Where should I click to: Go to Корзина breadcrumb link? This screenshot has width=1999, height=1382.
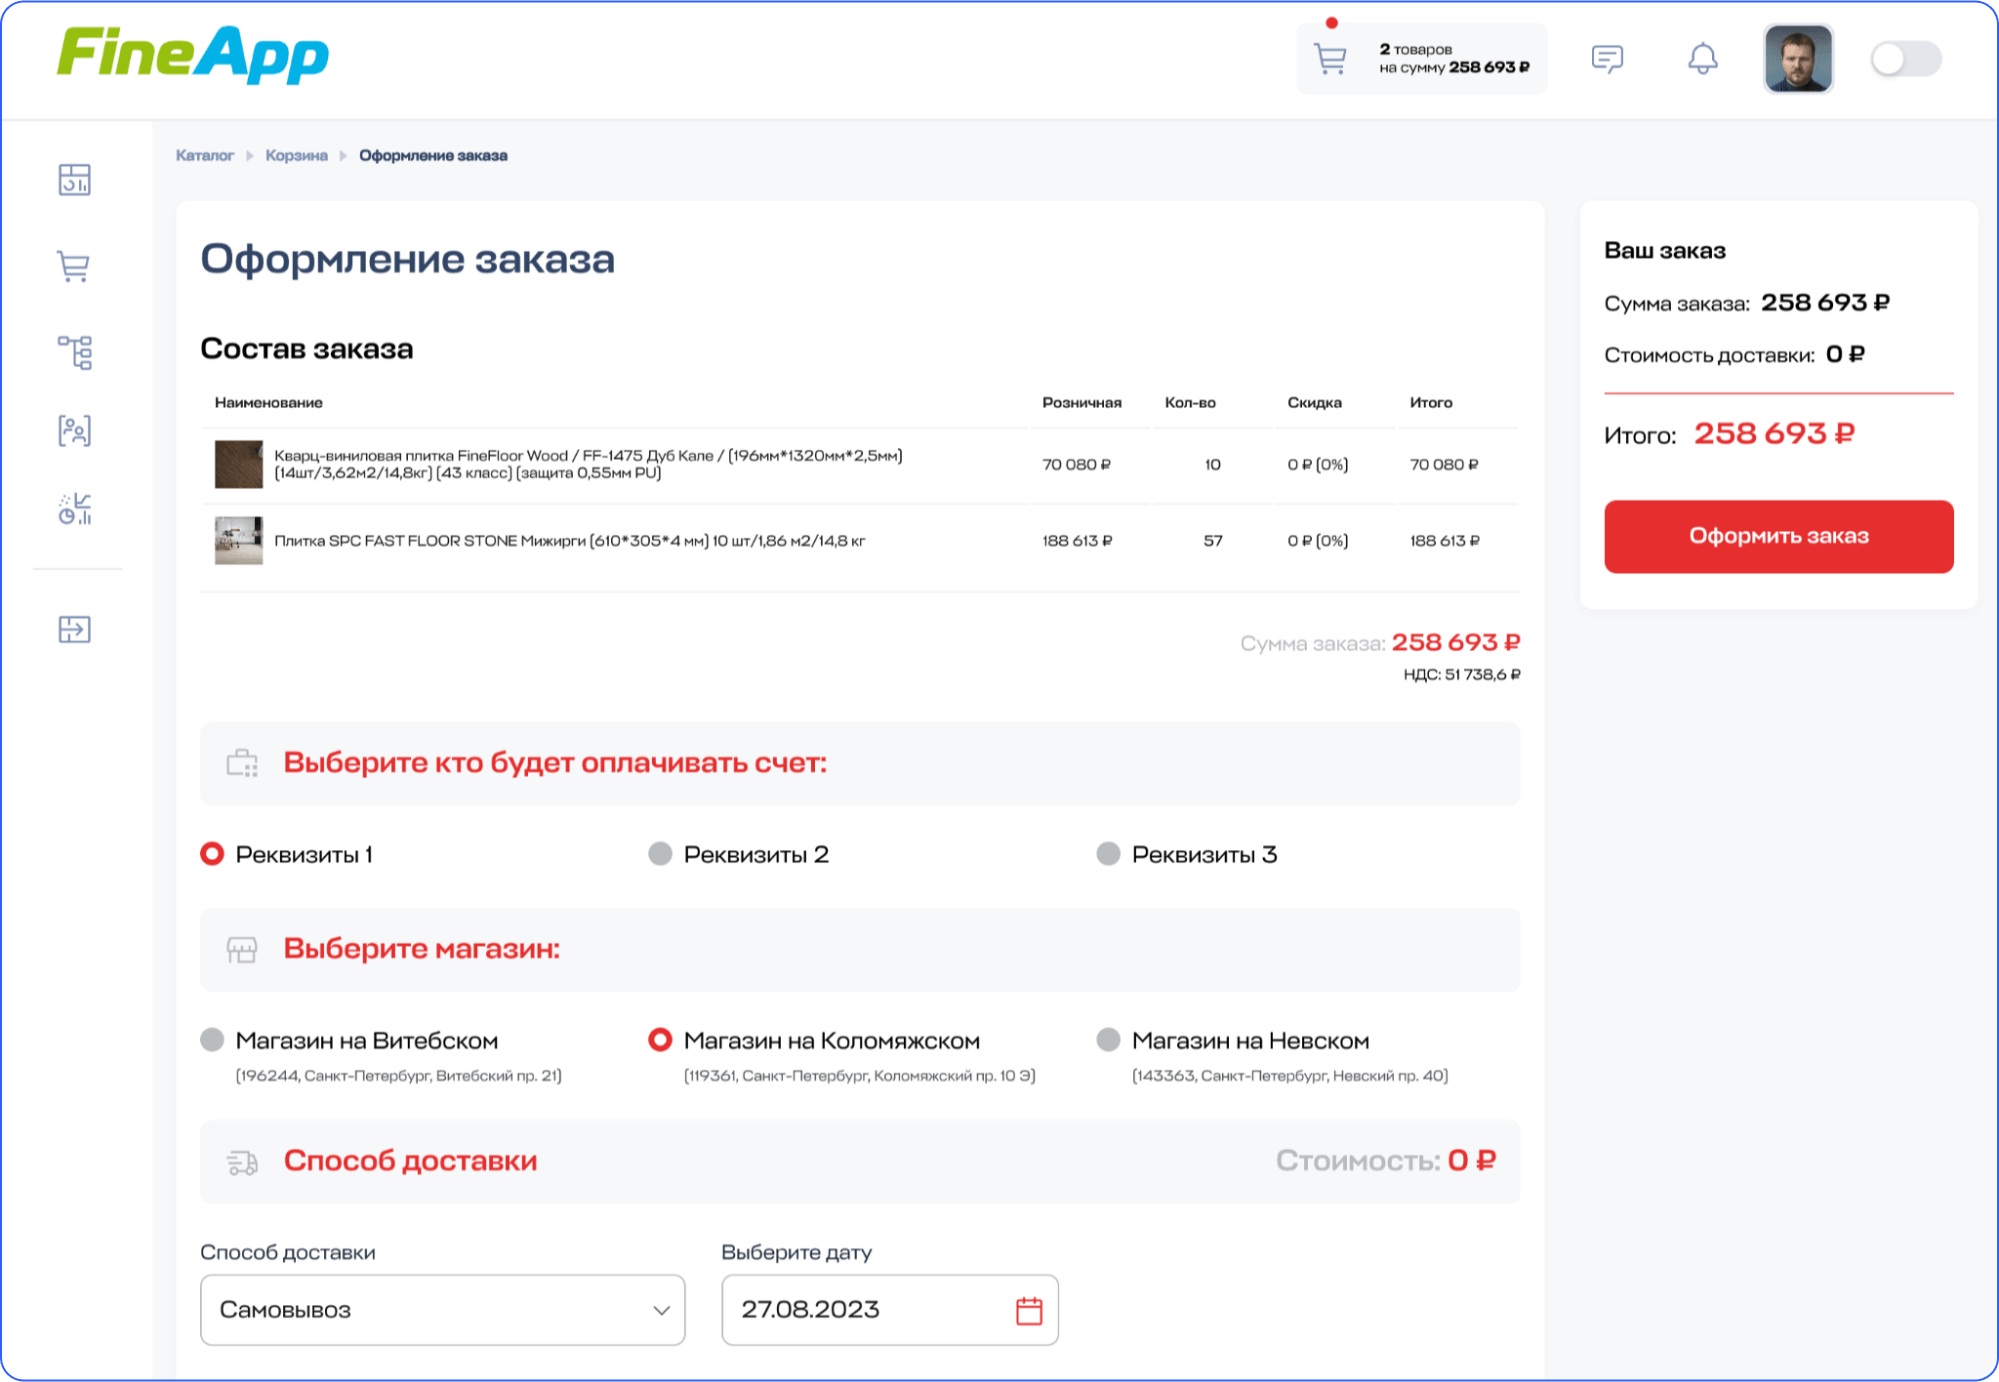(x=296, y=156)
